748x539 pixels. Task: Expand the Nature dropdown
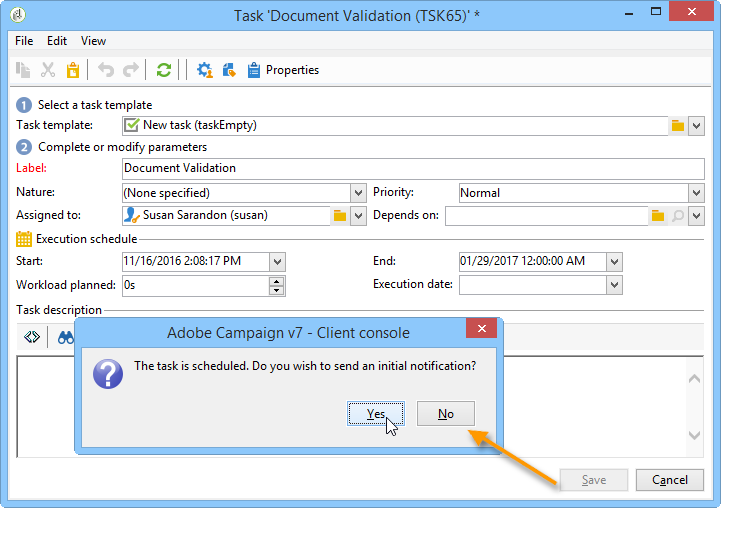click(358, 193)
